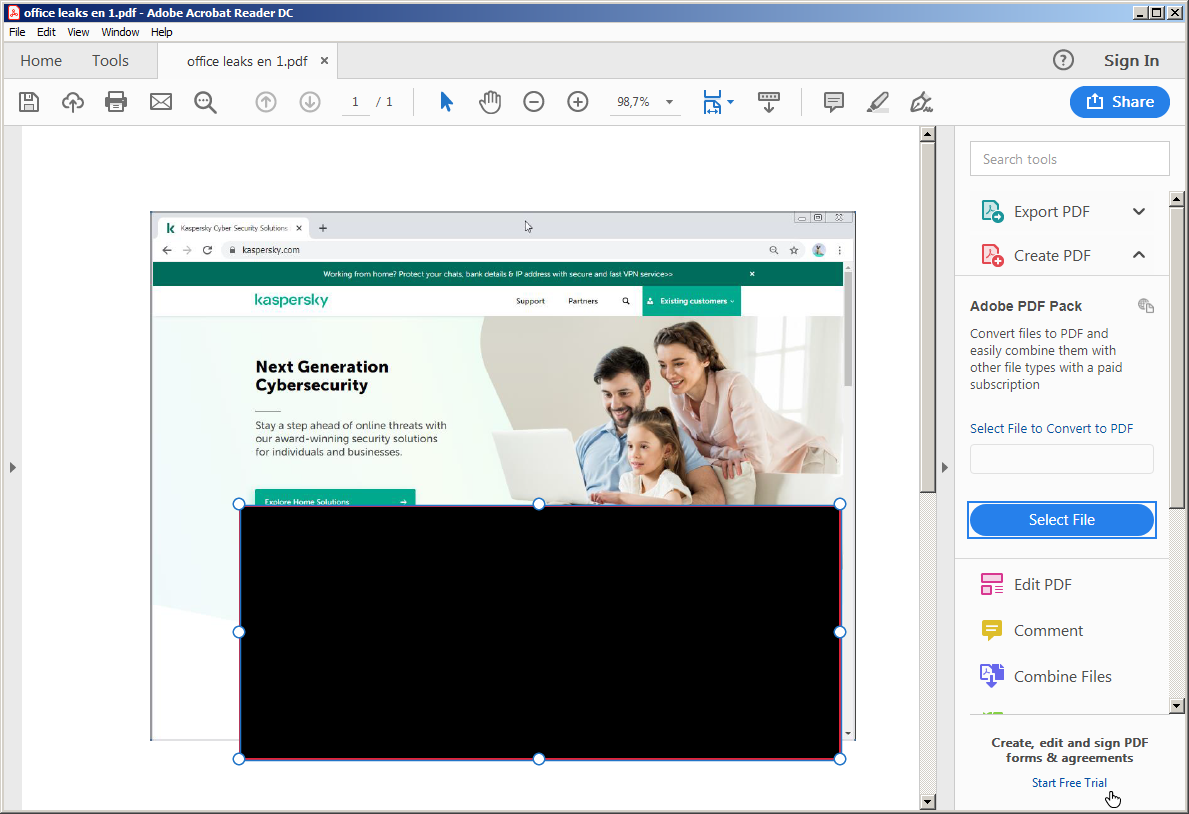Click Start Free Trial link

click(1068, 782)
